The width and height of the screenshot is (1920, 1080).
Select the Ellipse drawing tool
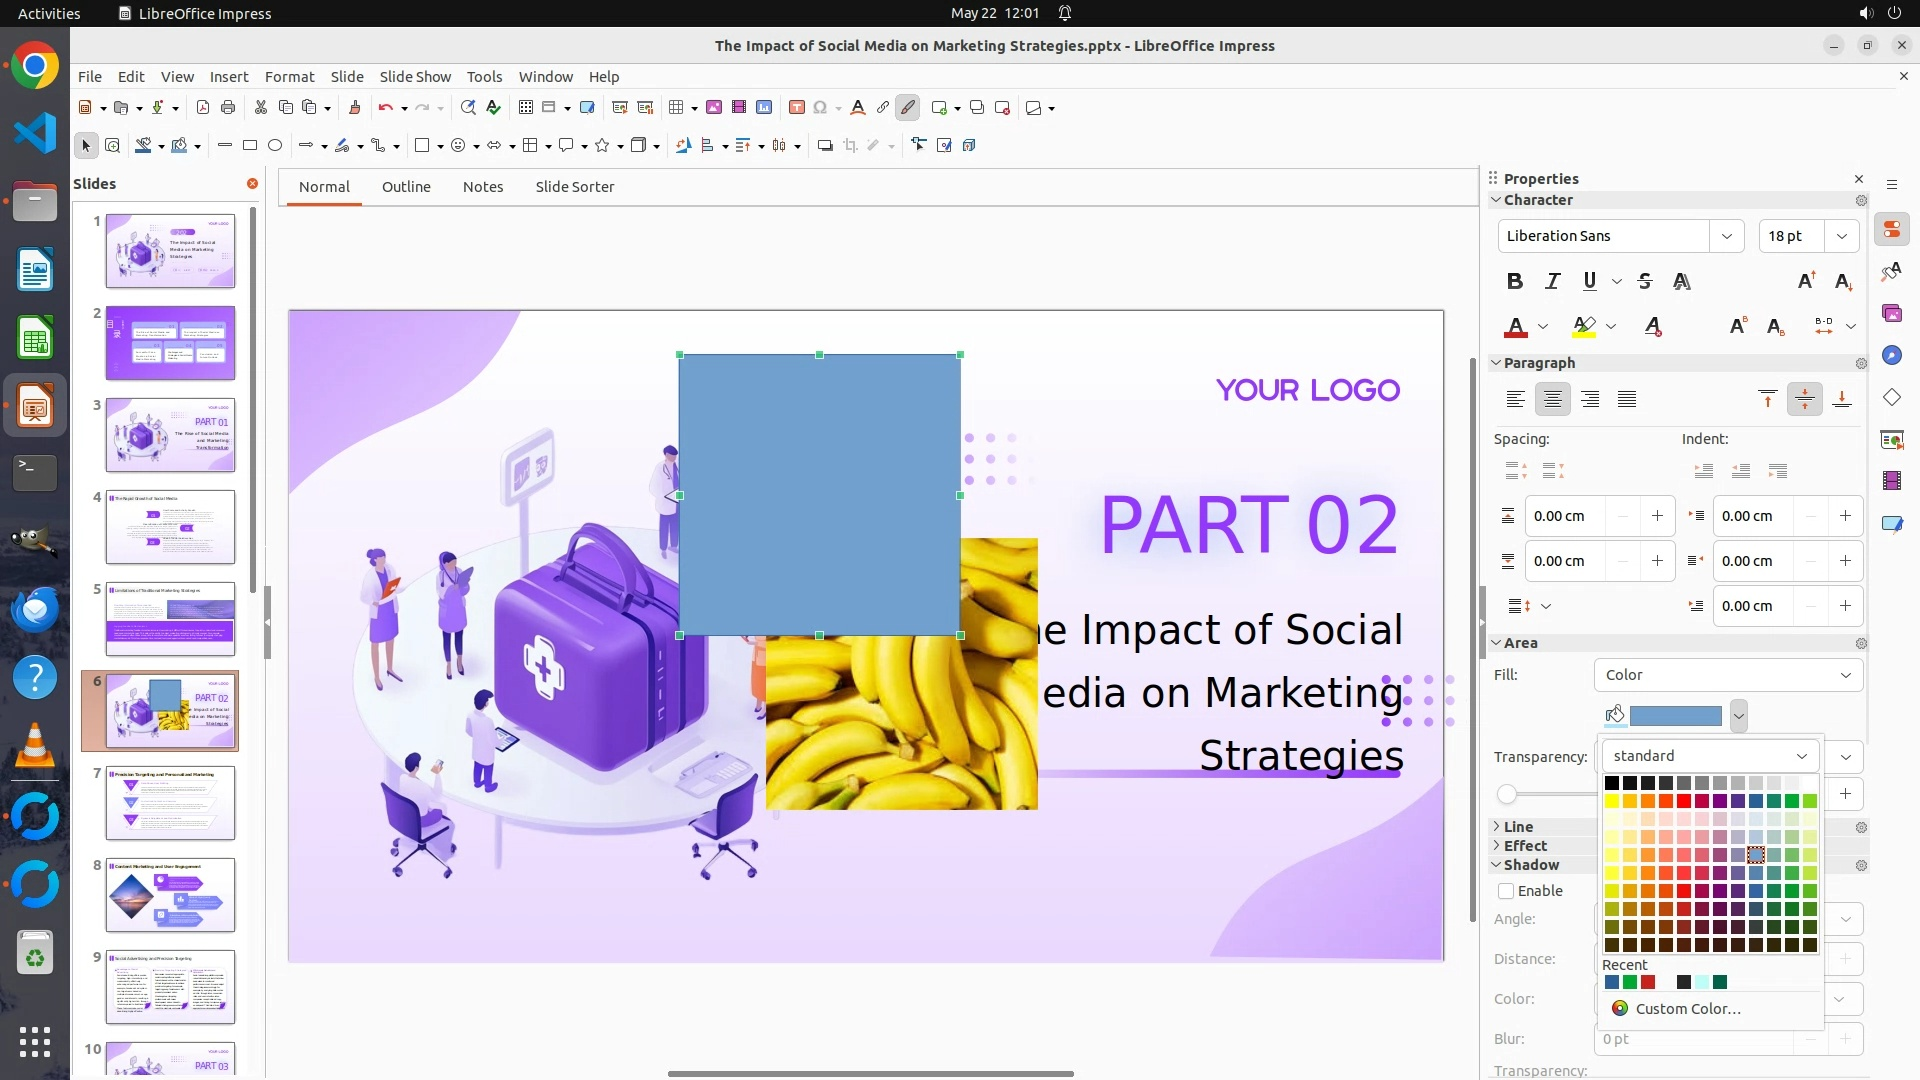pyautogui.click(x=275, y=145)
